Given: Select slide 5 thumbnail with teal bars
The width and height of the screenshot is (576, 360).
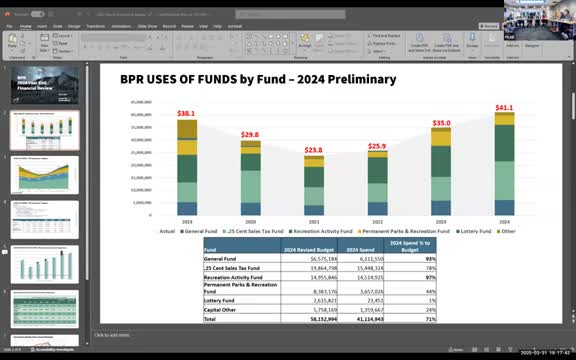Looking at the screenshot, I should point(45,264).
